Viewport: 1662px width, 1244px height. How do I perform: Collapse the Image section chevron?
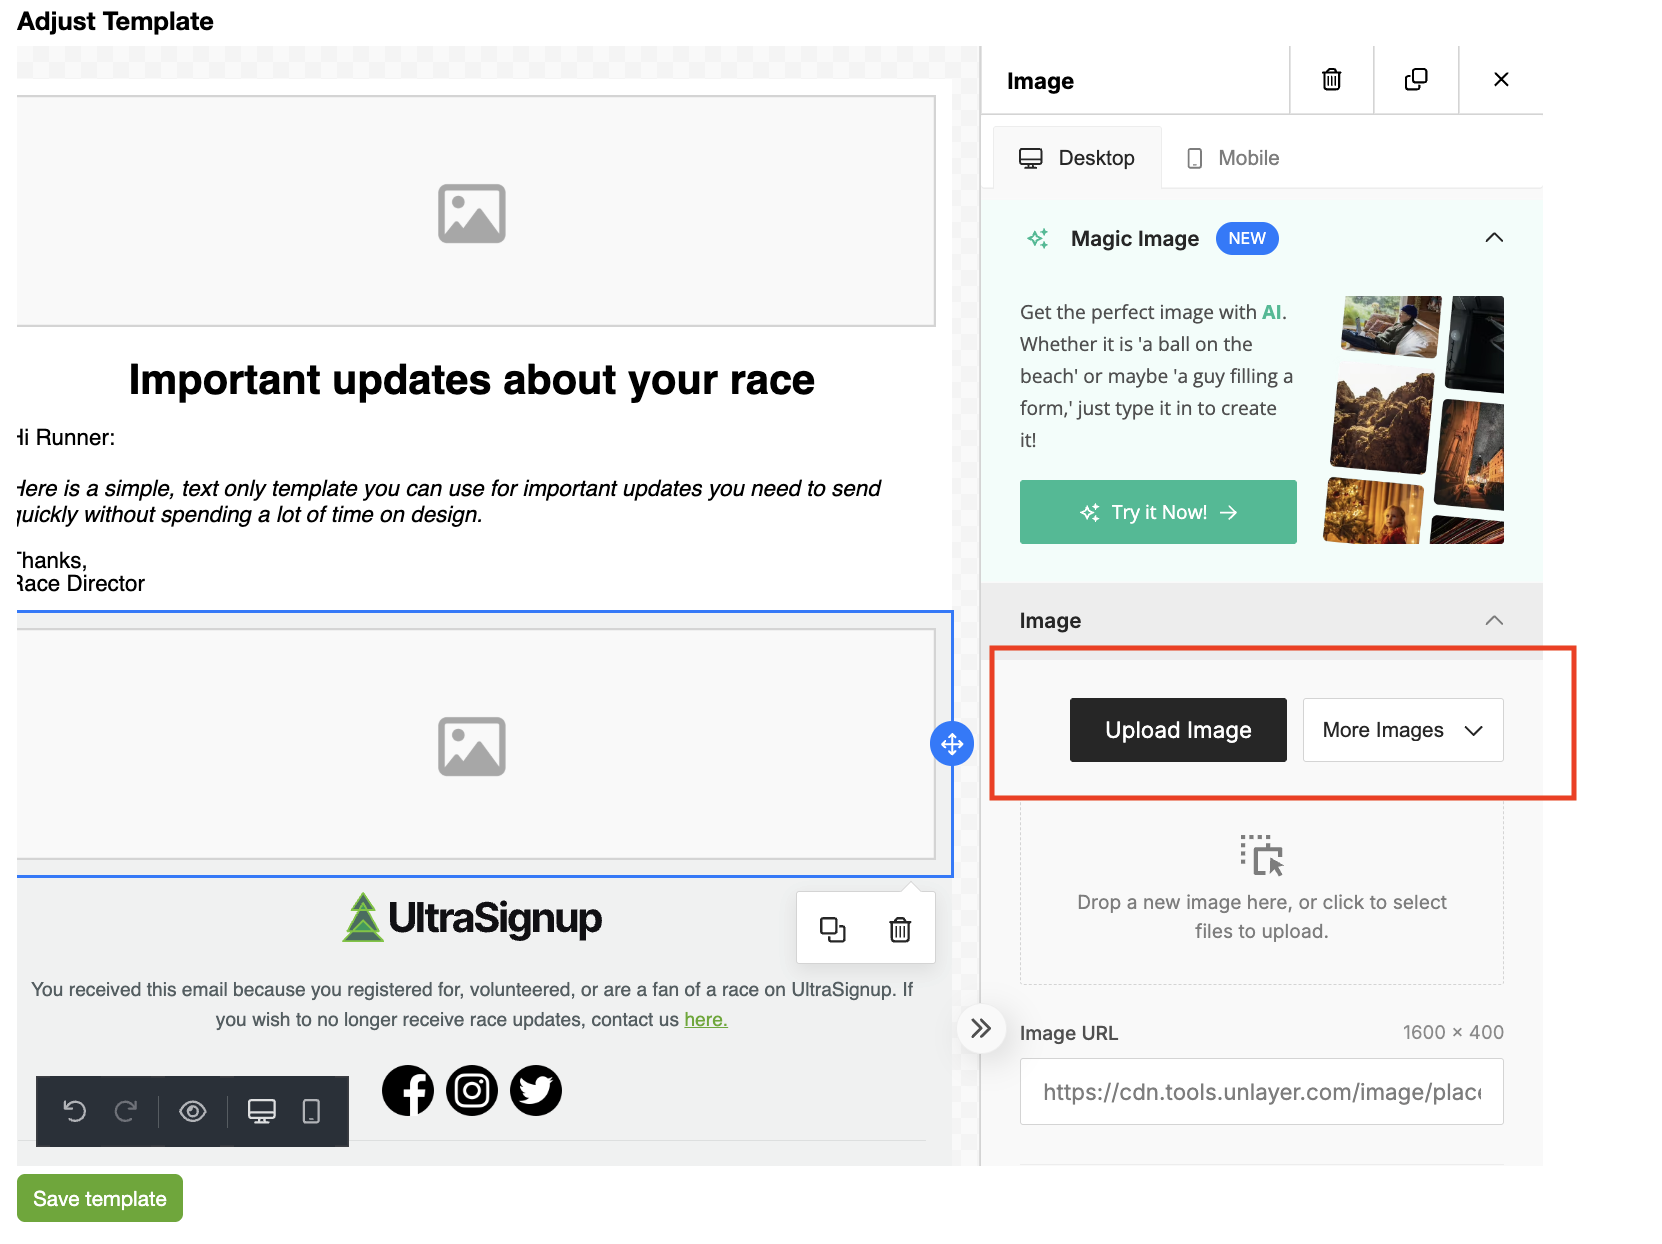[1494, 620]
